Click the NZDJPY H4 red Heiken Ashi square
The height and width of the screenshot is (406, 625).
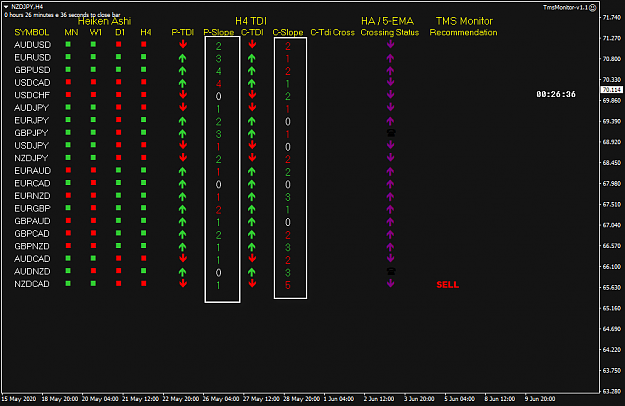(x=143, y=157)
